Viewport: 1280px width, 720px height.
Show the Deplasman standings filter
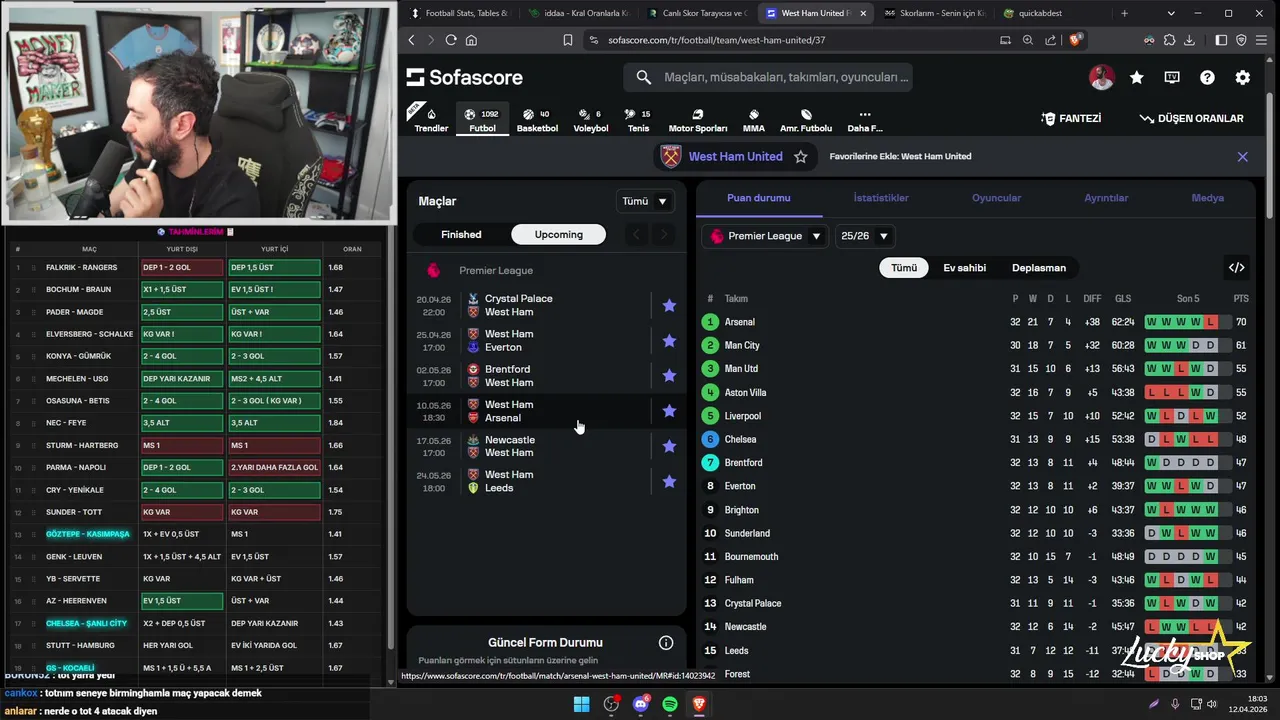(1038, 268)
